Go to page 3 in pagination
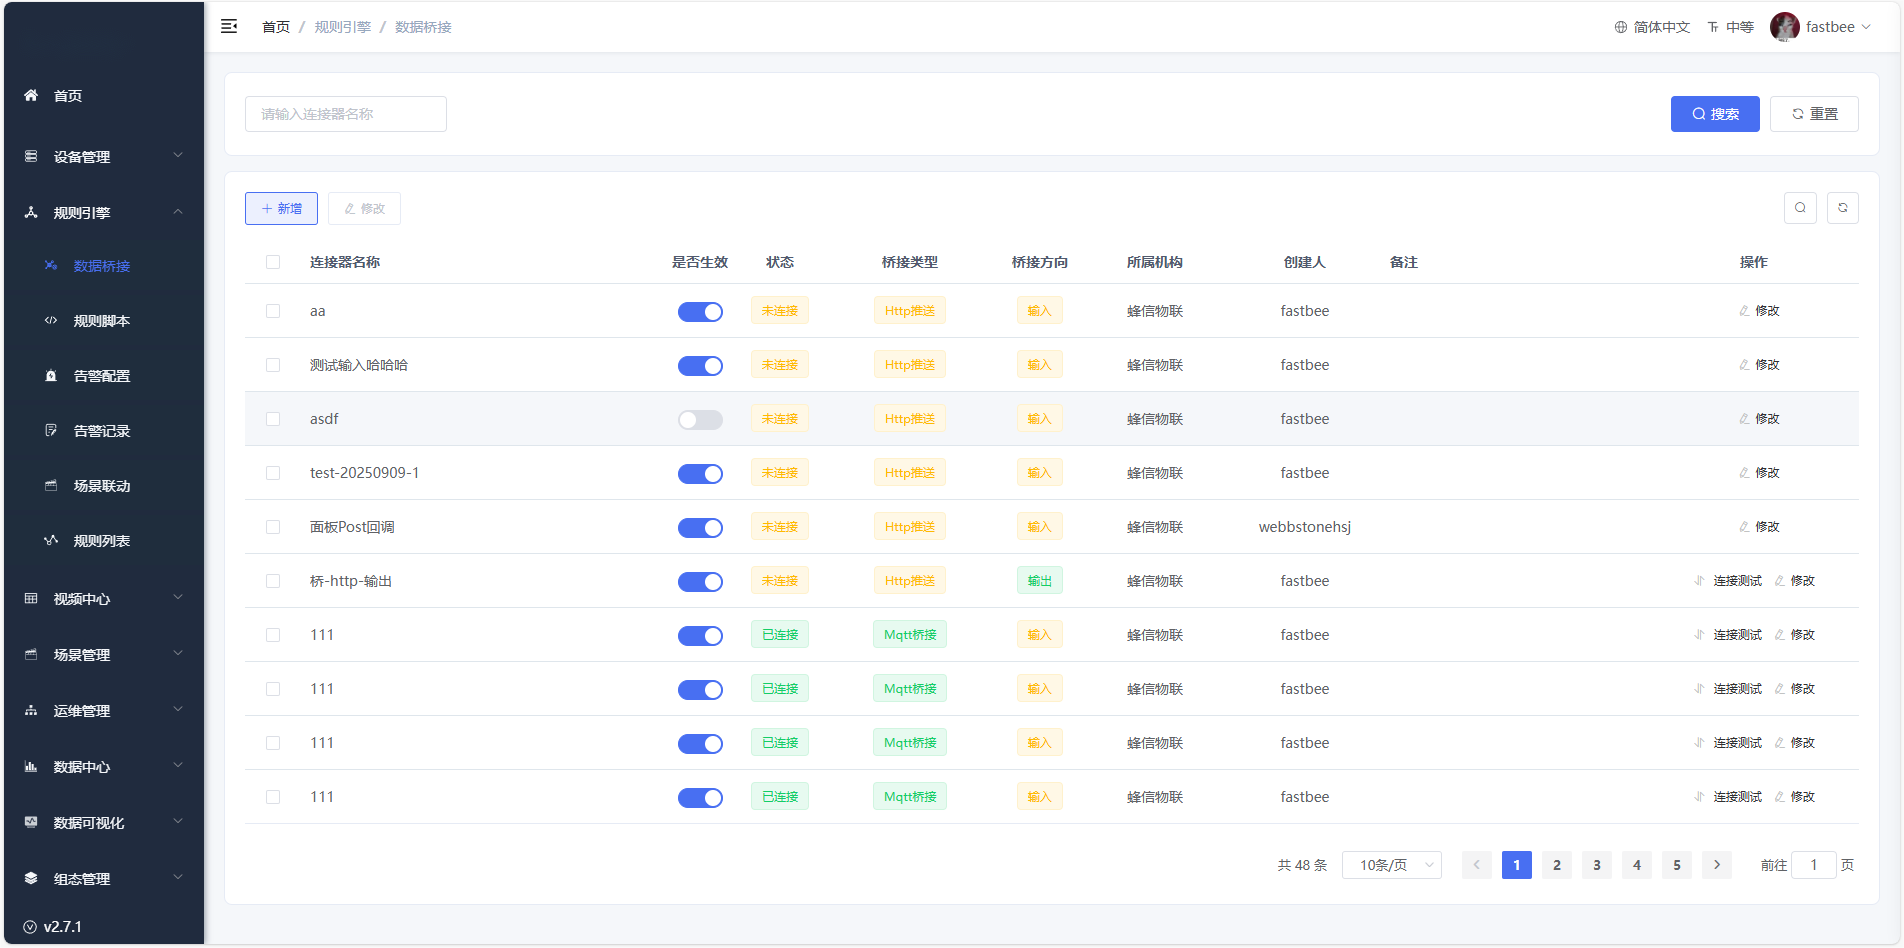 1597,865
